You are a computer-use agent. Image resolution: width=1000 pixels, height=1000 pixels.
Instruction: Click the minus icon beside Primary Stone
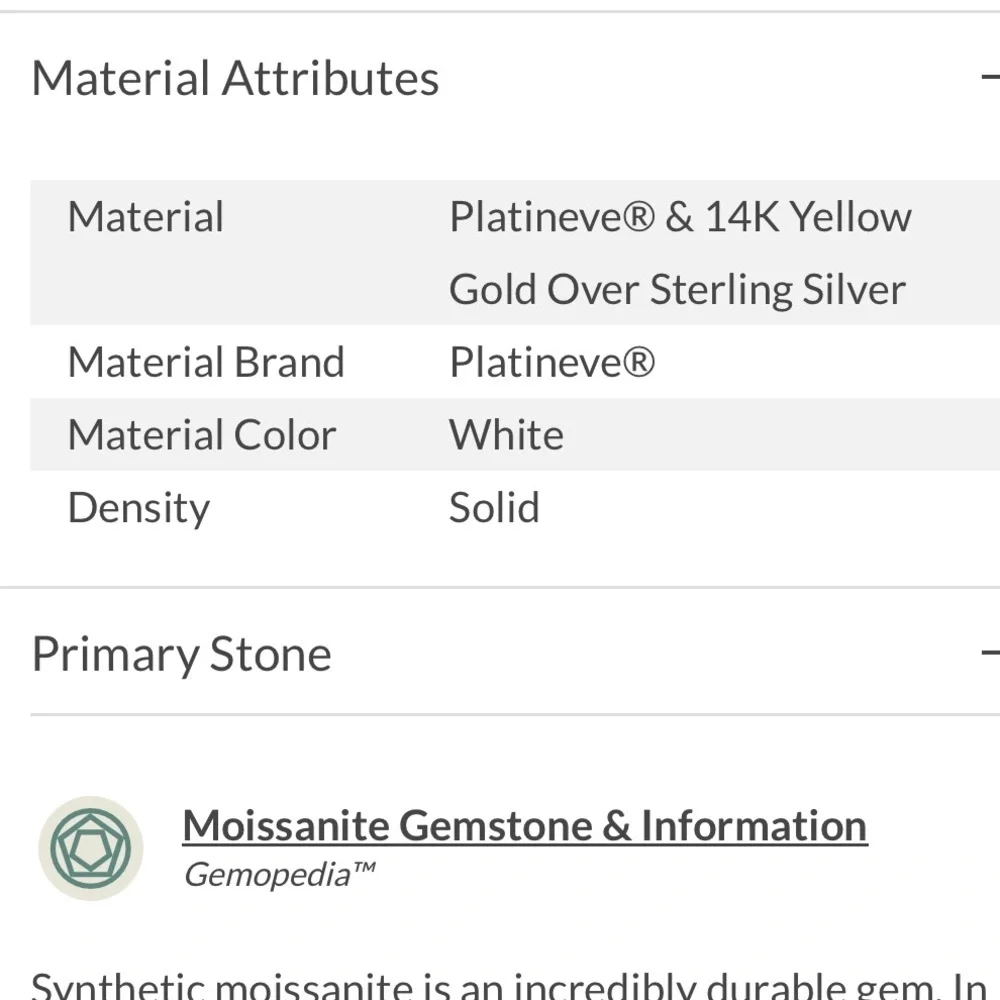(990, 652)
